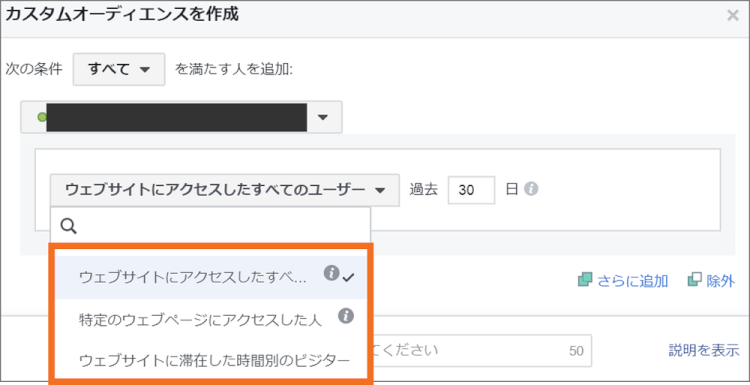
Task: Choose 特定のウェブページにアクセスした人 option
Action: point(211,319)
